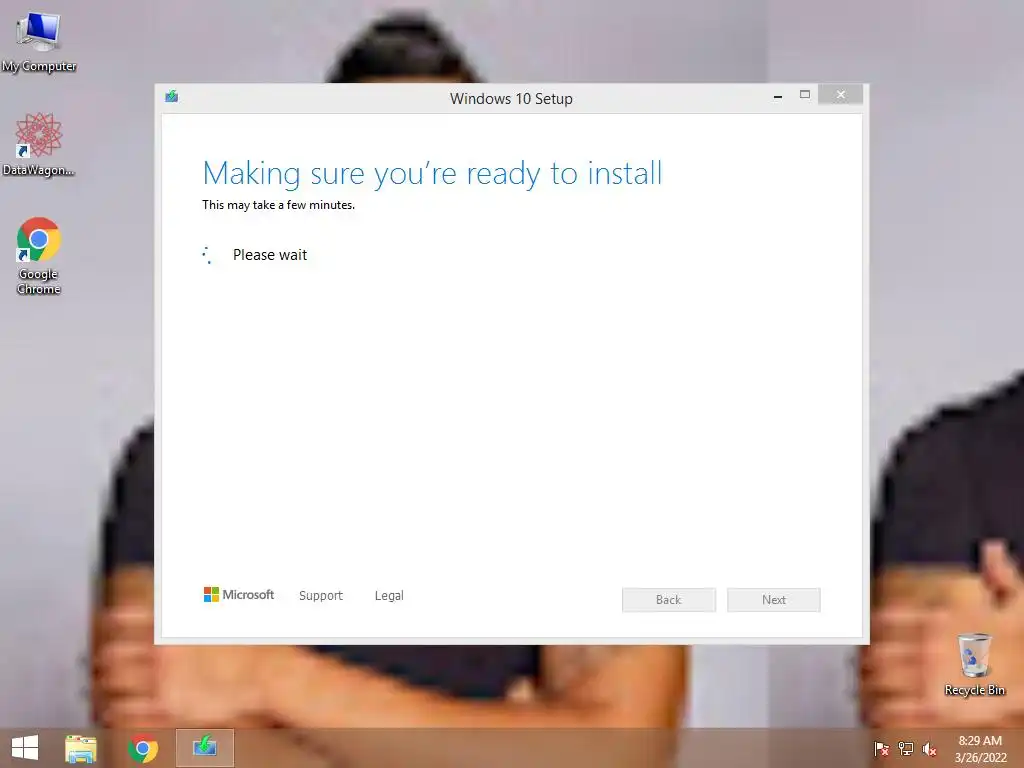Click the Windows 10 Setup taskbar icon
The width and height of the screenshot is (1024, 768).
pyautogui.click(x=204, y=748)
